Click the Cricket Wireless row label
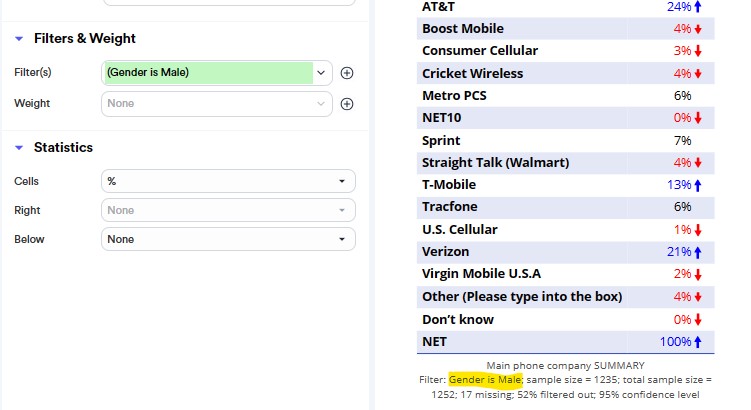The height and width of the screenshot is (410, 751). [x=472, y=73]
